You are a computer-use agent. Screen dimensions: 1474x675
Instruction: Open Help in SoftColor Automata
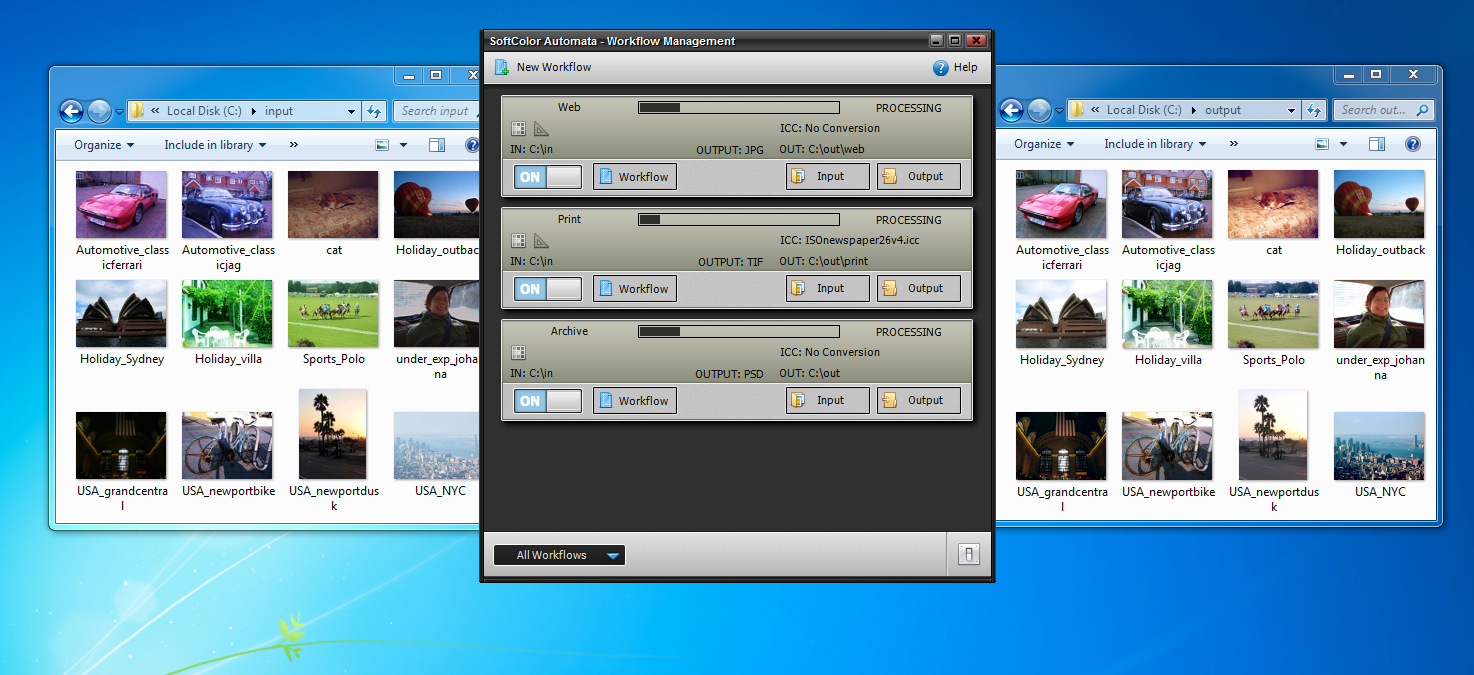pyautogui.click(x=955, y=67)
